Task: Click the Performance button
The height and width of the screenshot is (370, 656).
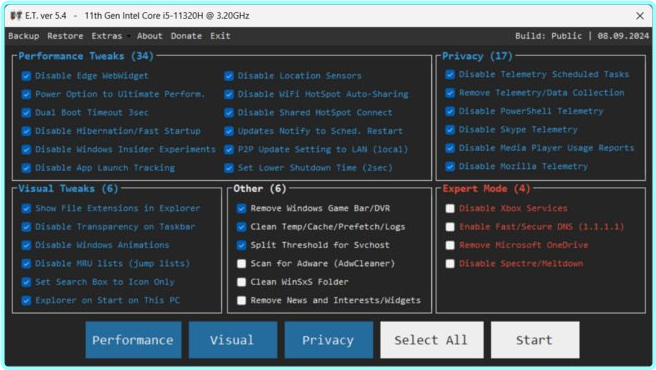Action: 133,340
